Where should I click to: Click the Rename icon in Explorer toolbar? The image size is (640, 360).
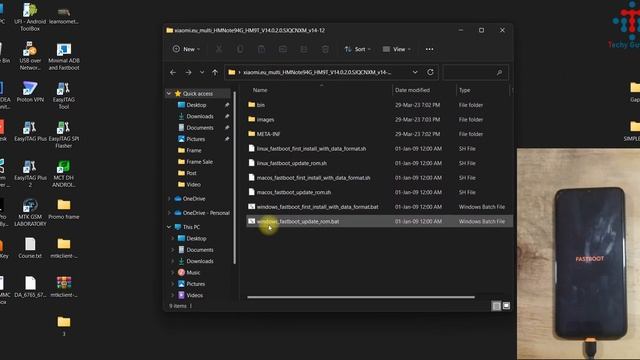click(282, 49)
